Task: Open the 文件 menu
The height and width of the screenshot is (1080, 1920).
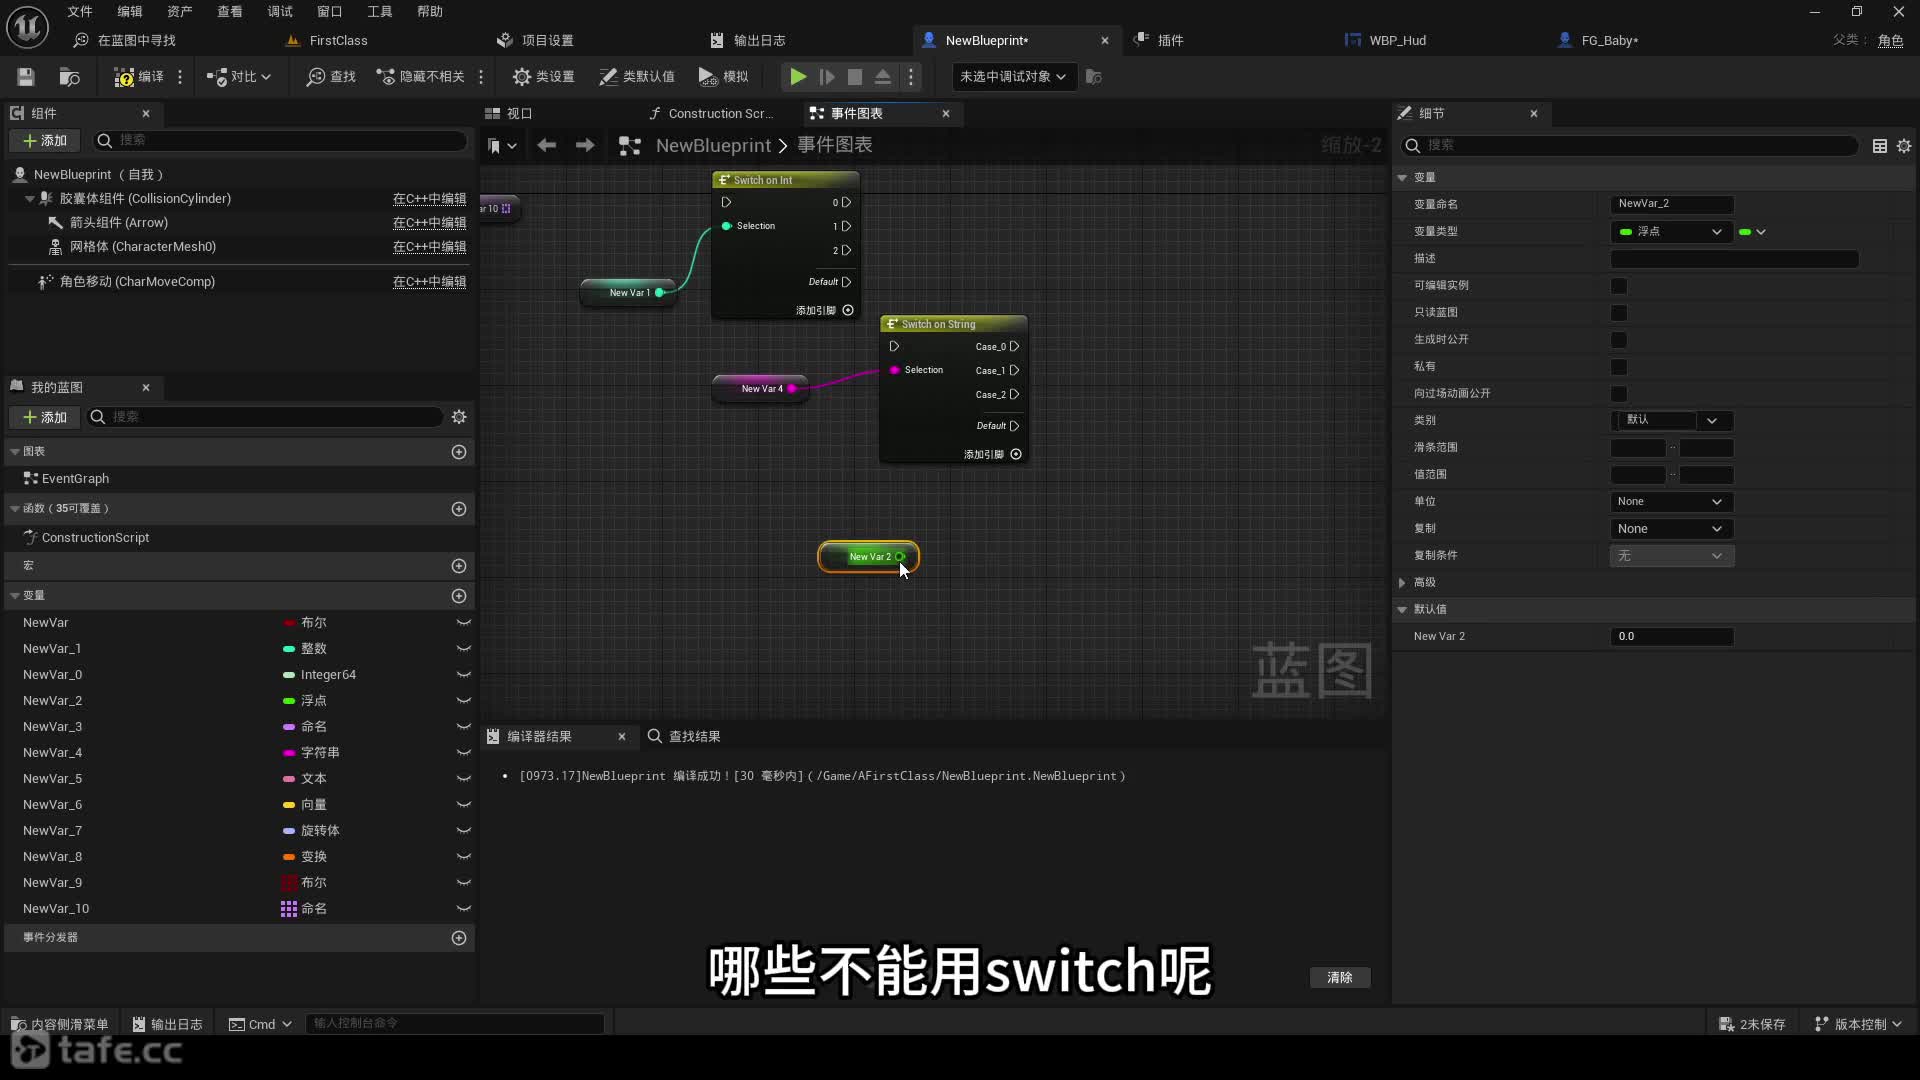Action: 80,12
